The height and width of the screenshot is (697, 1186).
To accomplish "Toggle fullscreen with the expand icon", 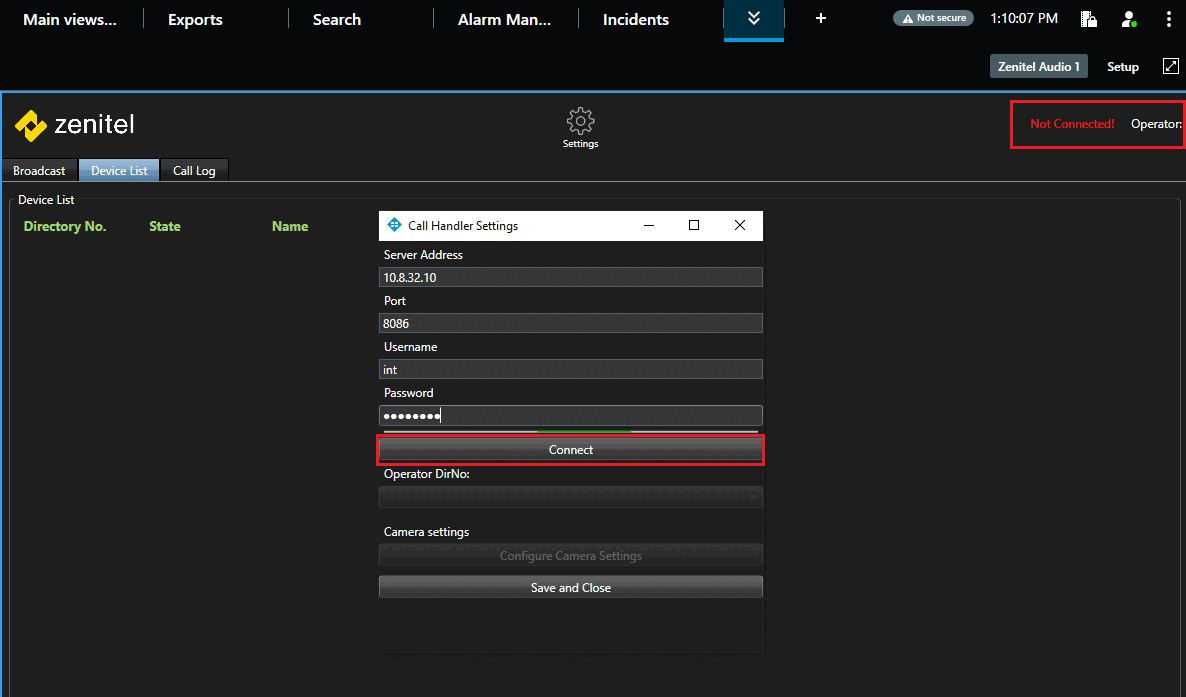I will [x=1171, y=66].
